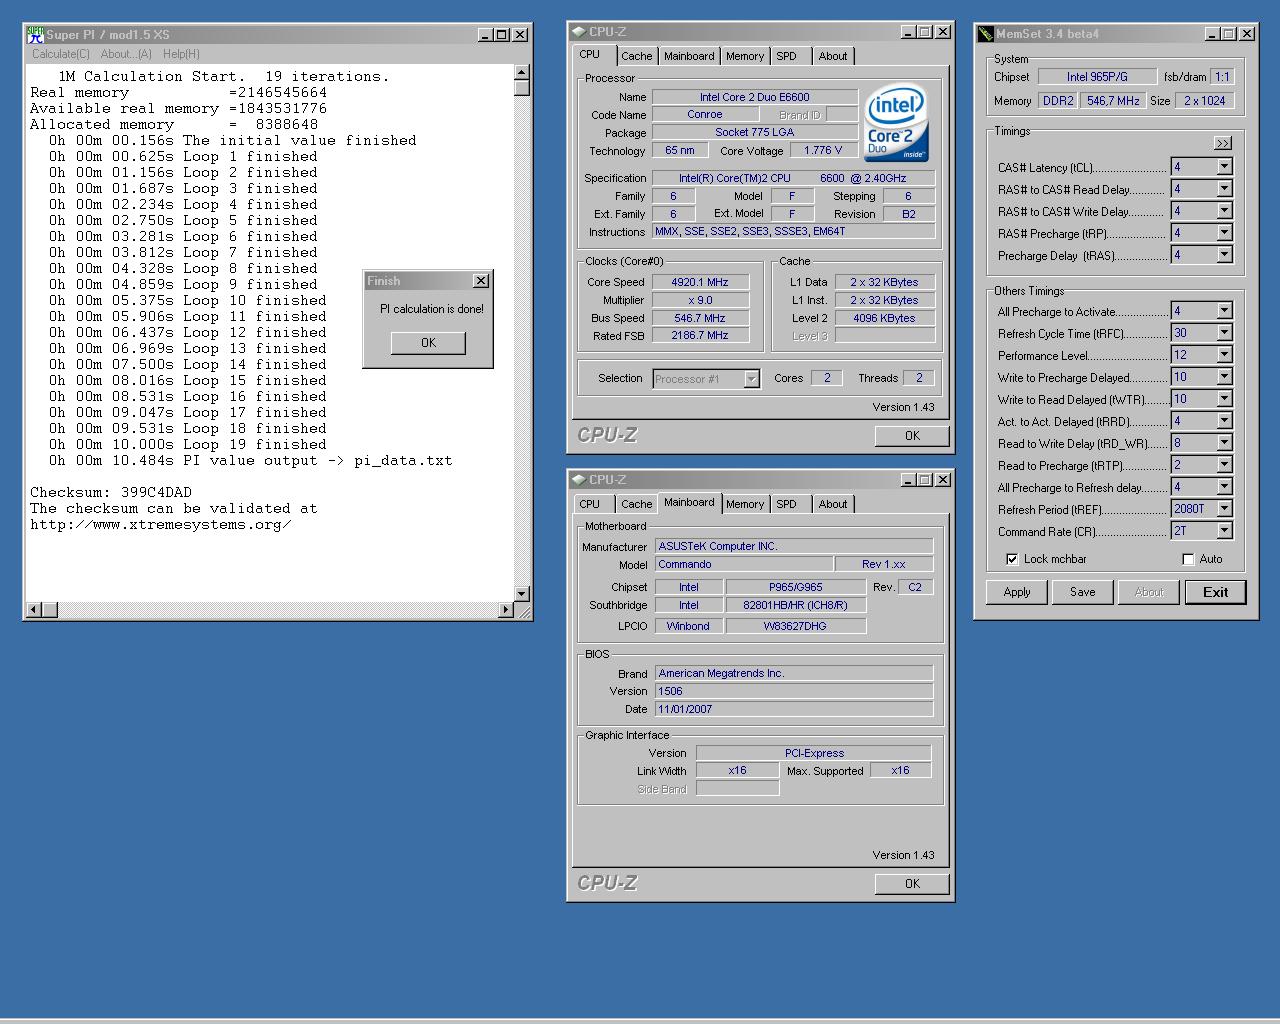Screen dimensions: 1280x1024
Task: Click the Loop 19 finished line
Action: point(188,444)
